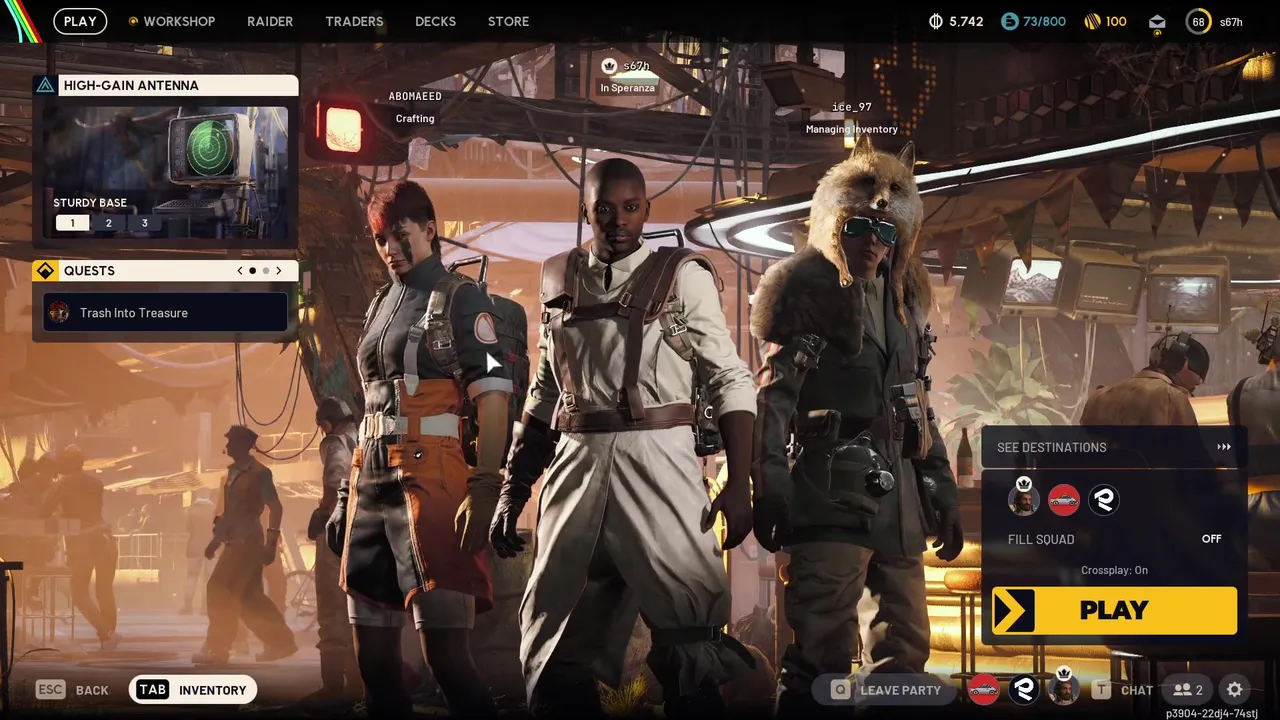Click the coin currency icon beside 5.742
The height and width of the screenshot is (720, 1280).
click(x=936, y=21)
